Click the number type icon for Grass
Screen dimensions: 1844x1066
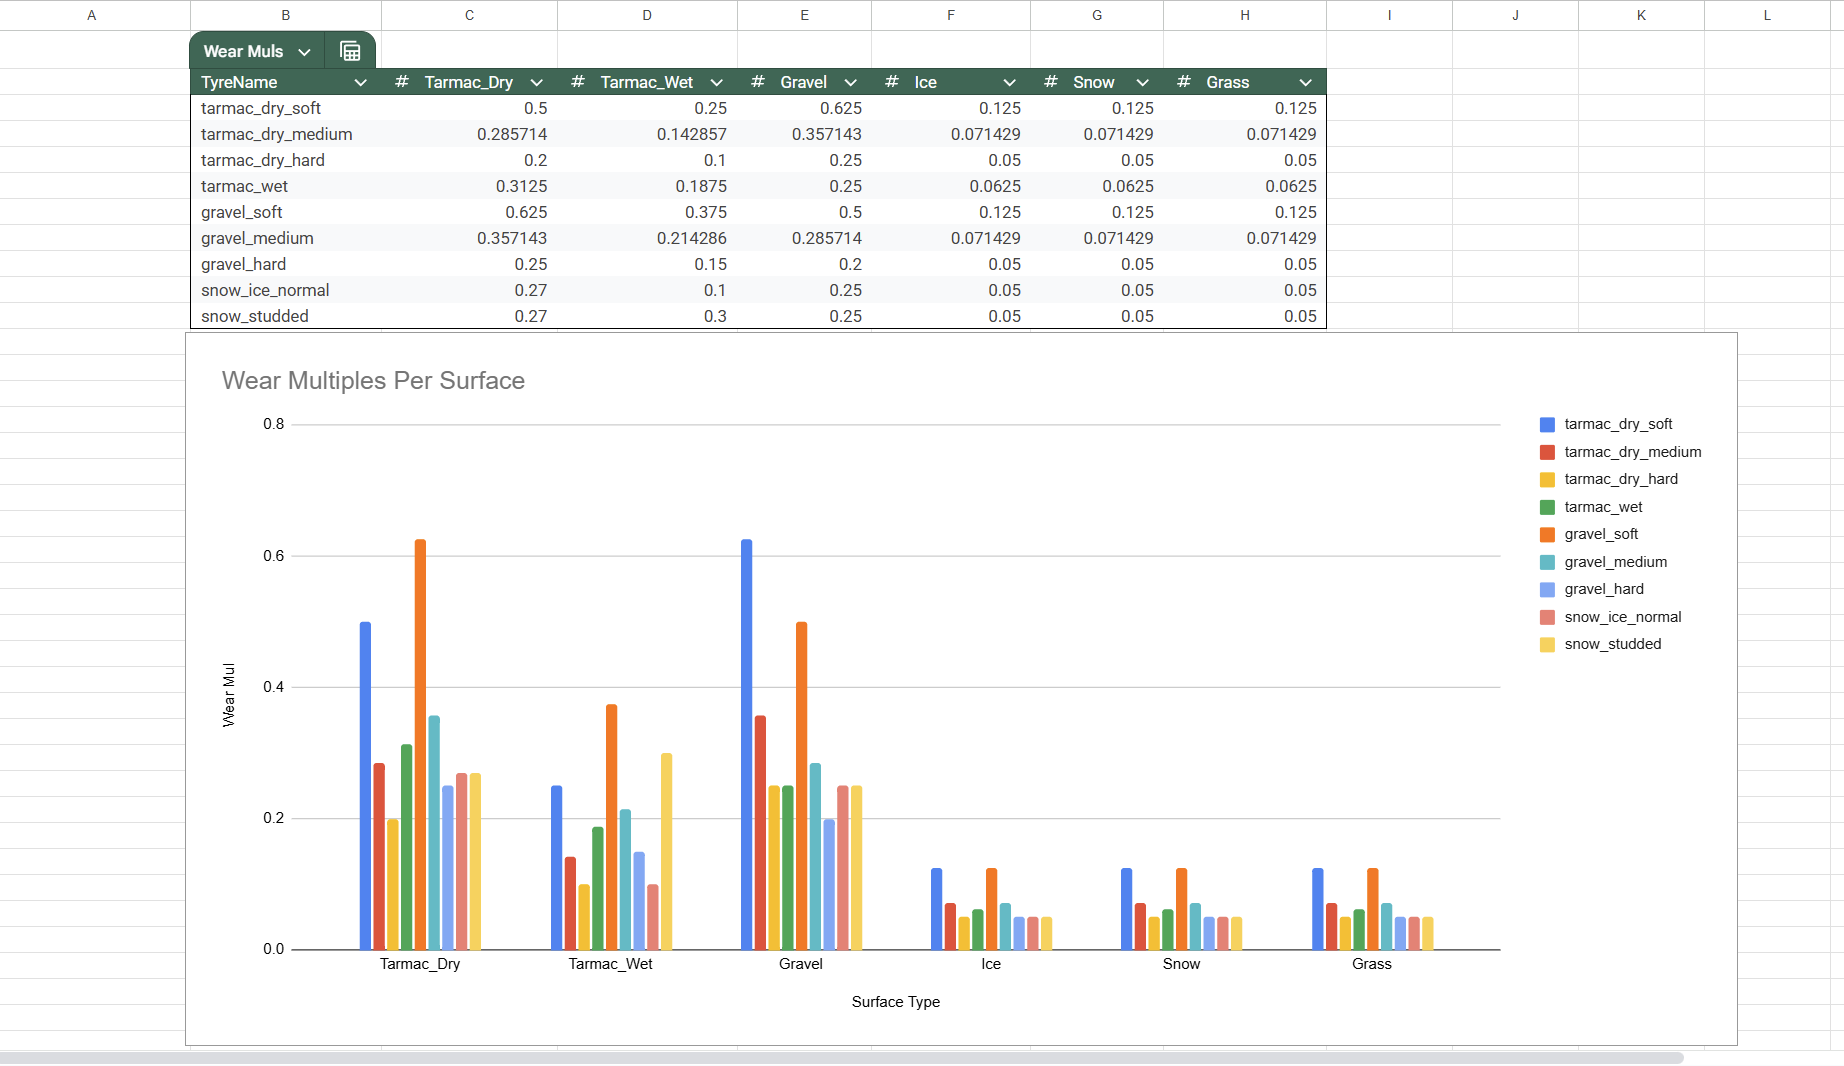[1184, 82]
